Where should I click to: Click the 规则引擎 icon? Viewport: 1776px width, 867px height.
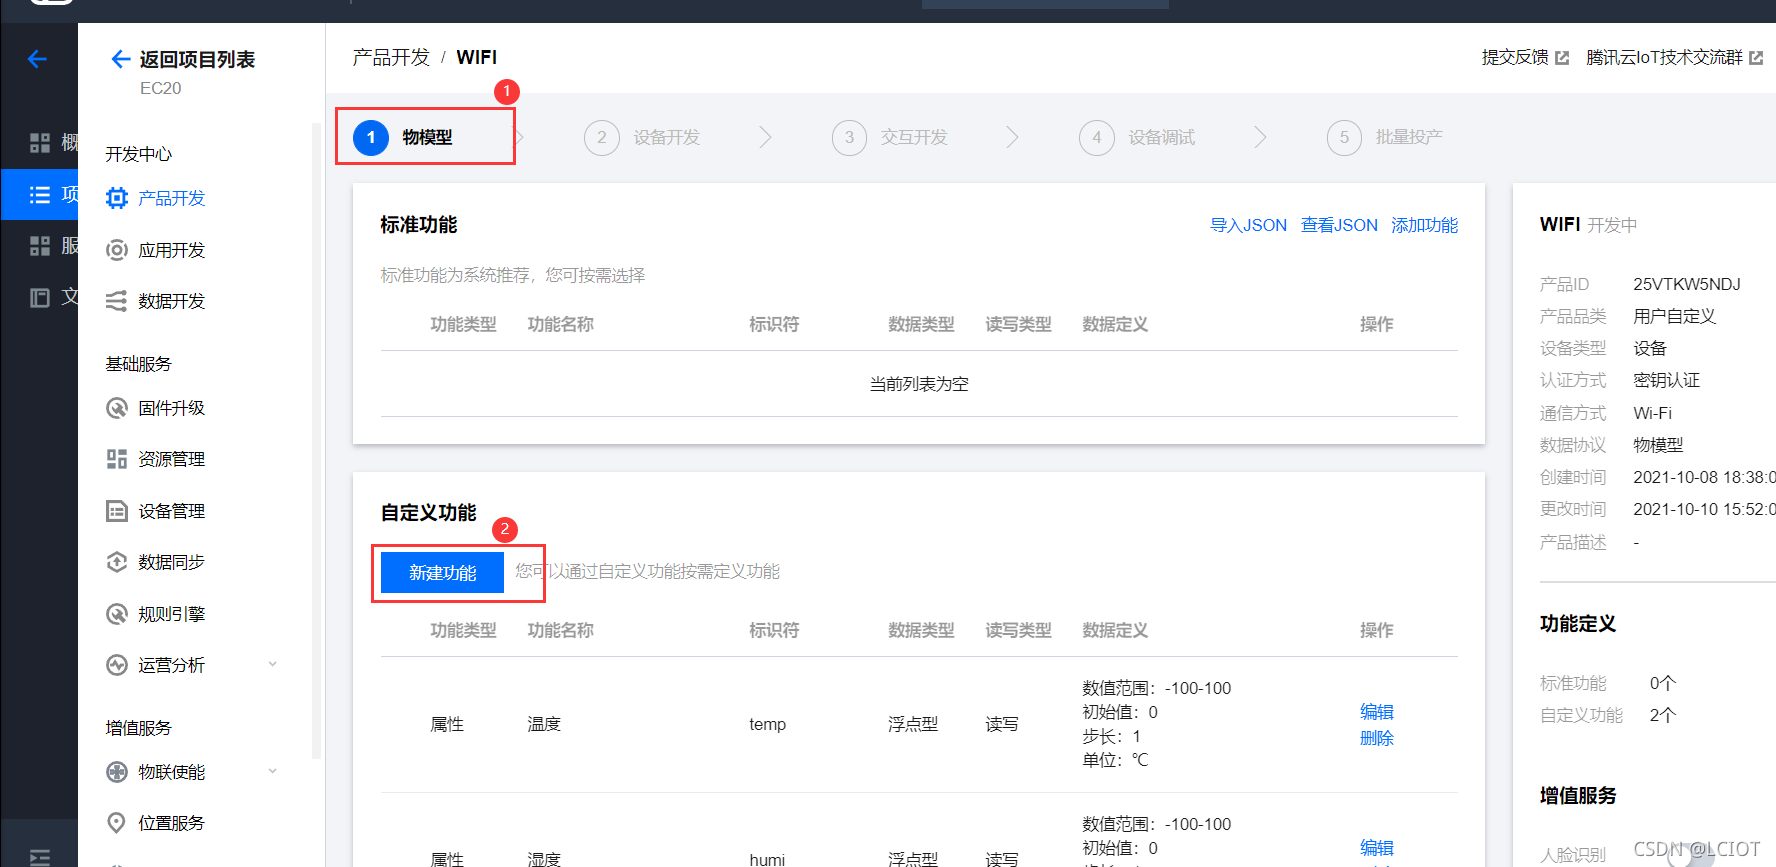click(x=117, y=614)
